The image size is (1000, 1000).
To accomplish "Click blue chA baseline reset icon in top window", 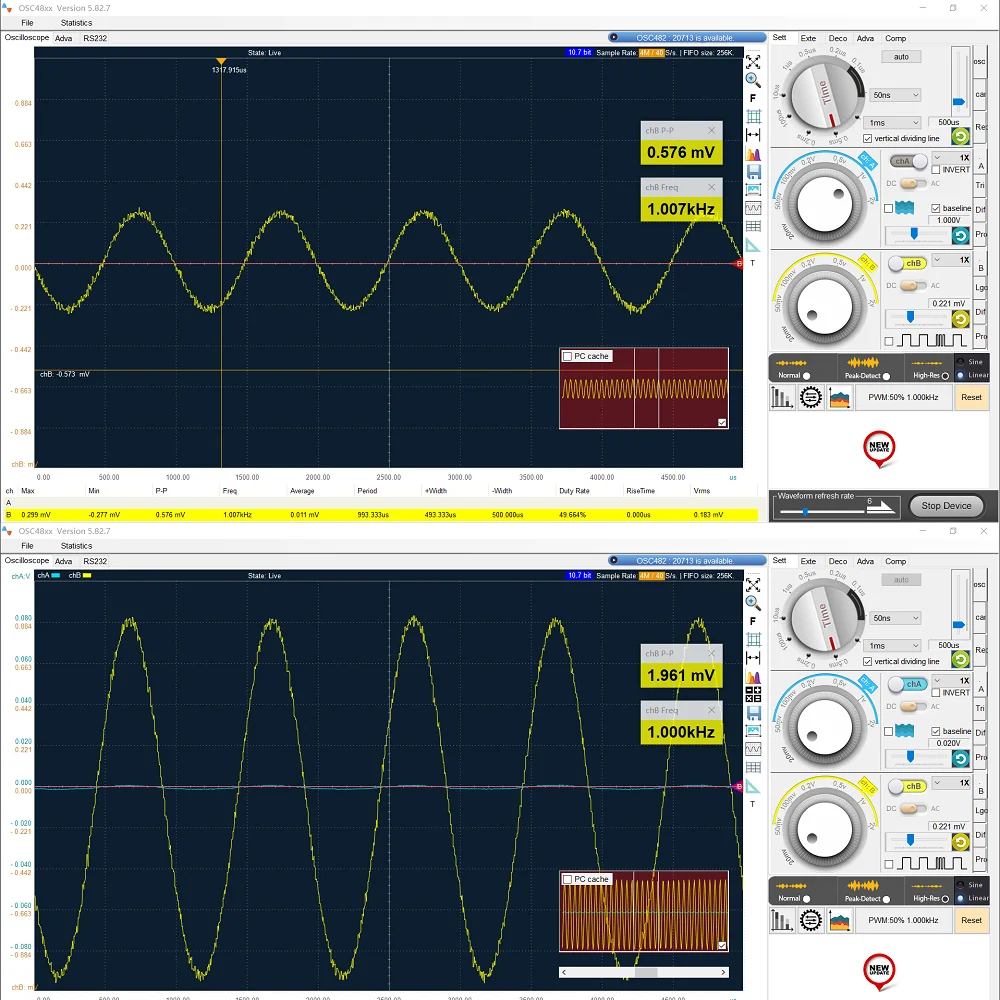I will pyautogui.click(x=960, y=235).
